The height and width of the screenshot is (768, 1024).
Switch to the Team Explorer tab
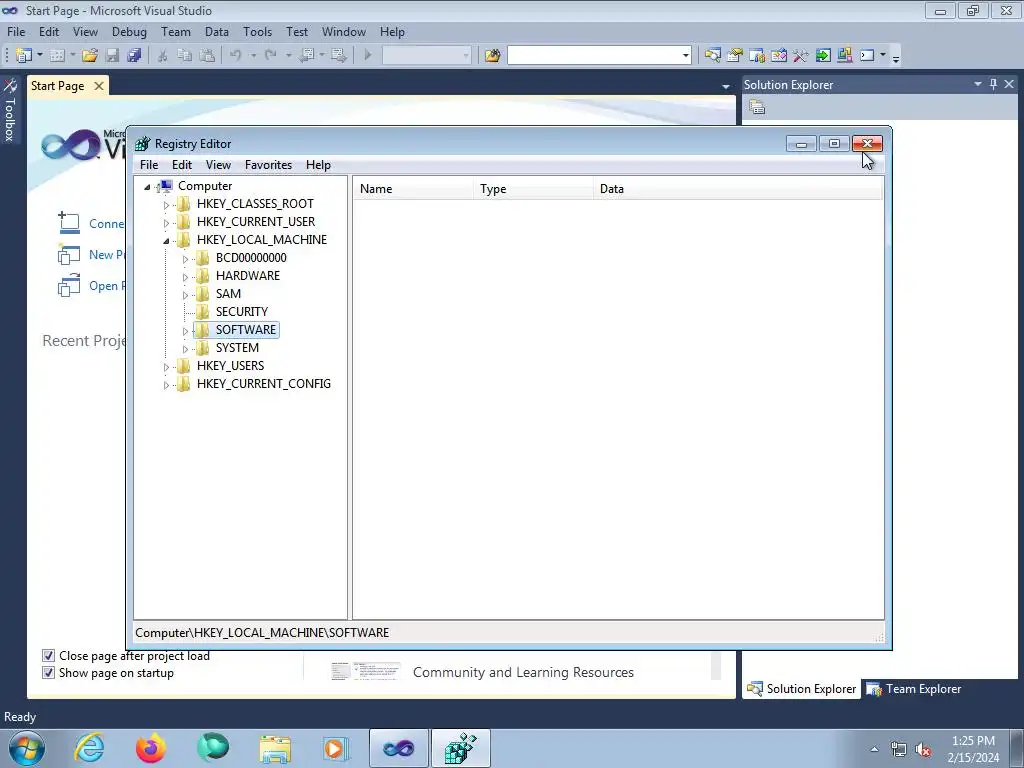click(x=914, y=688)
